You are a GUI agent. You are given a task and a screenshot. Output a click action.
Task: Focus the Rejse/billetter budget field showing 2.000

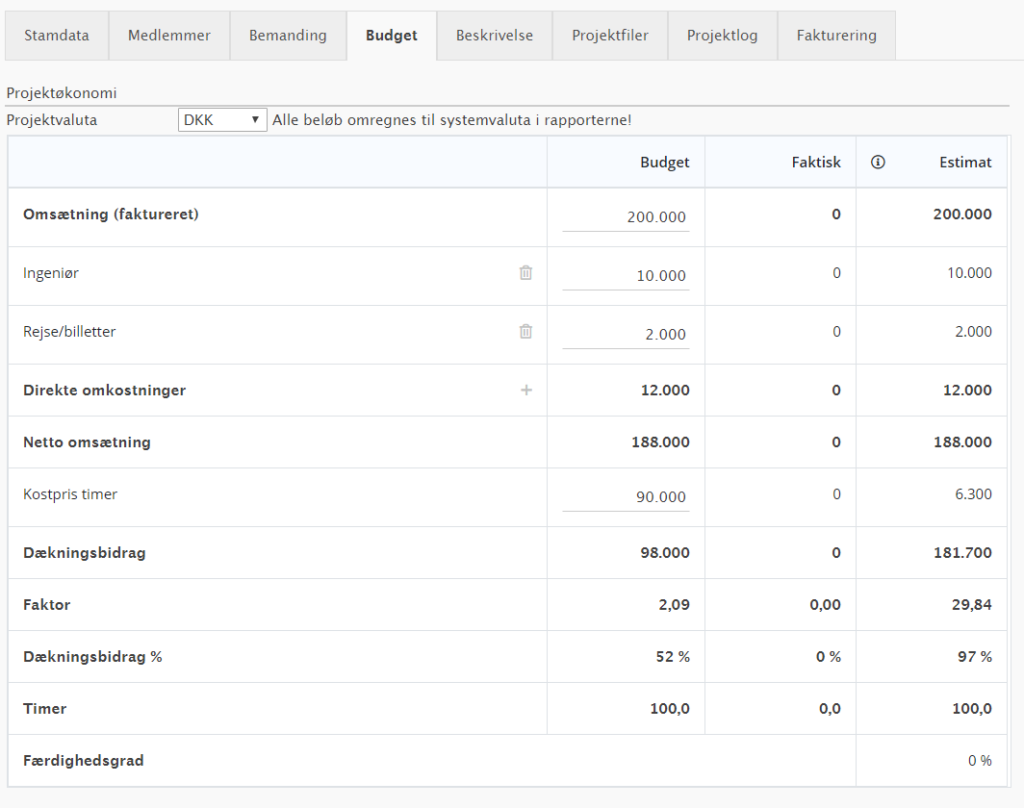point(626,335)
